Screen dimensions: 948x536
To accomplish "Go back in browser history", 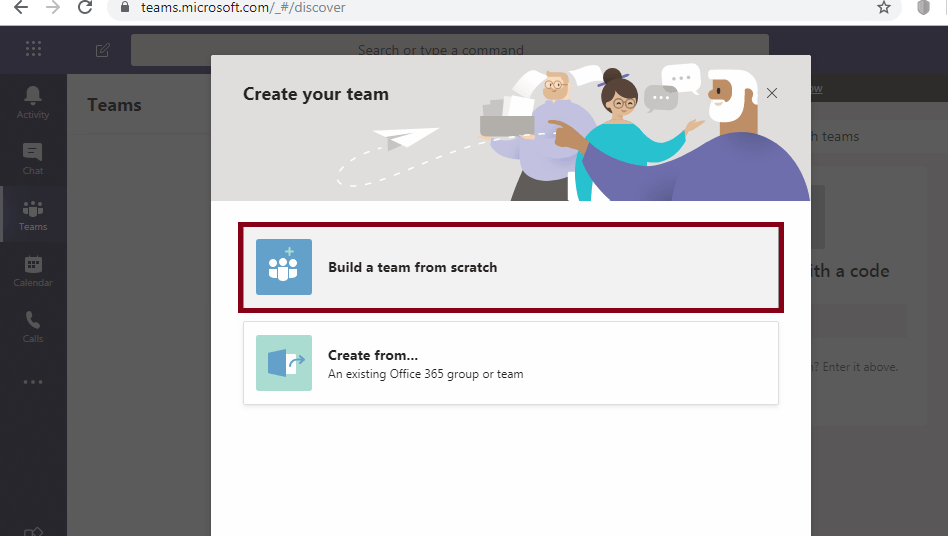I will 21,7.
